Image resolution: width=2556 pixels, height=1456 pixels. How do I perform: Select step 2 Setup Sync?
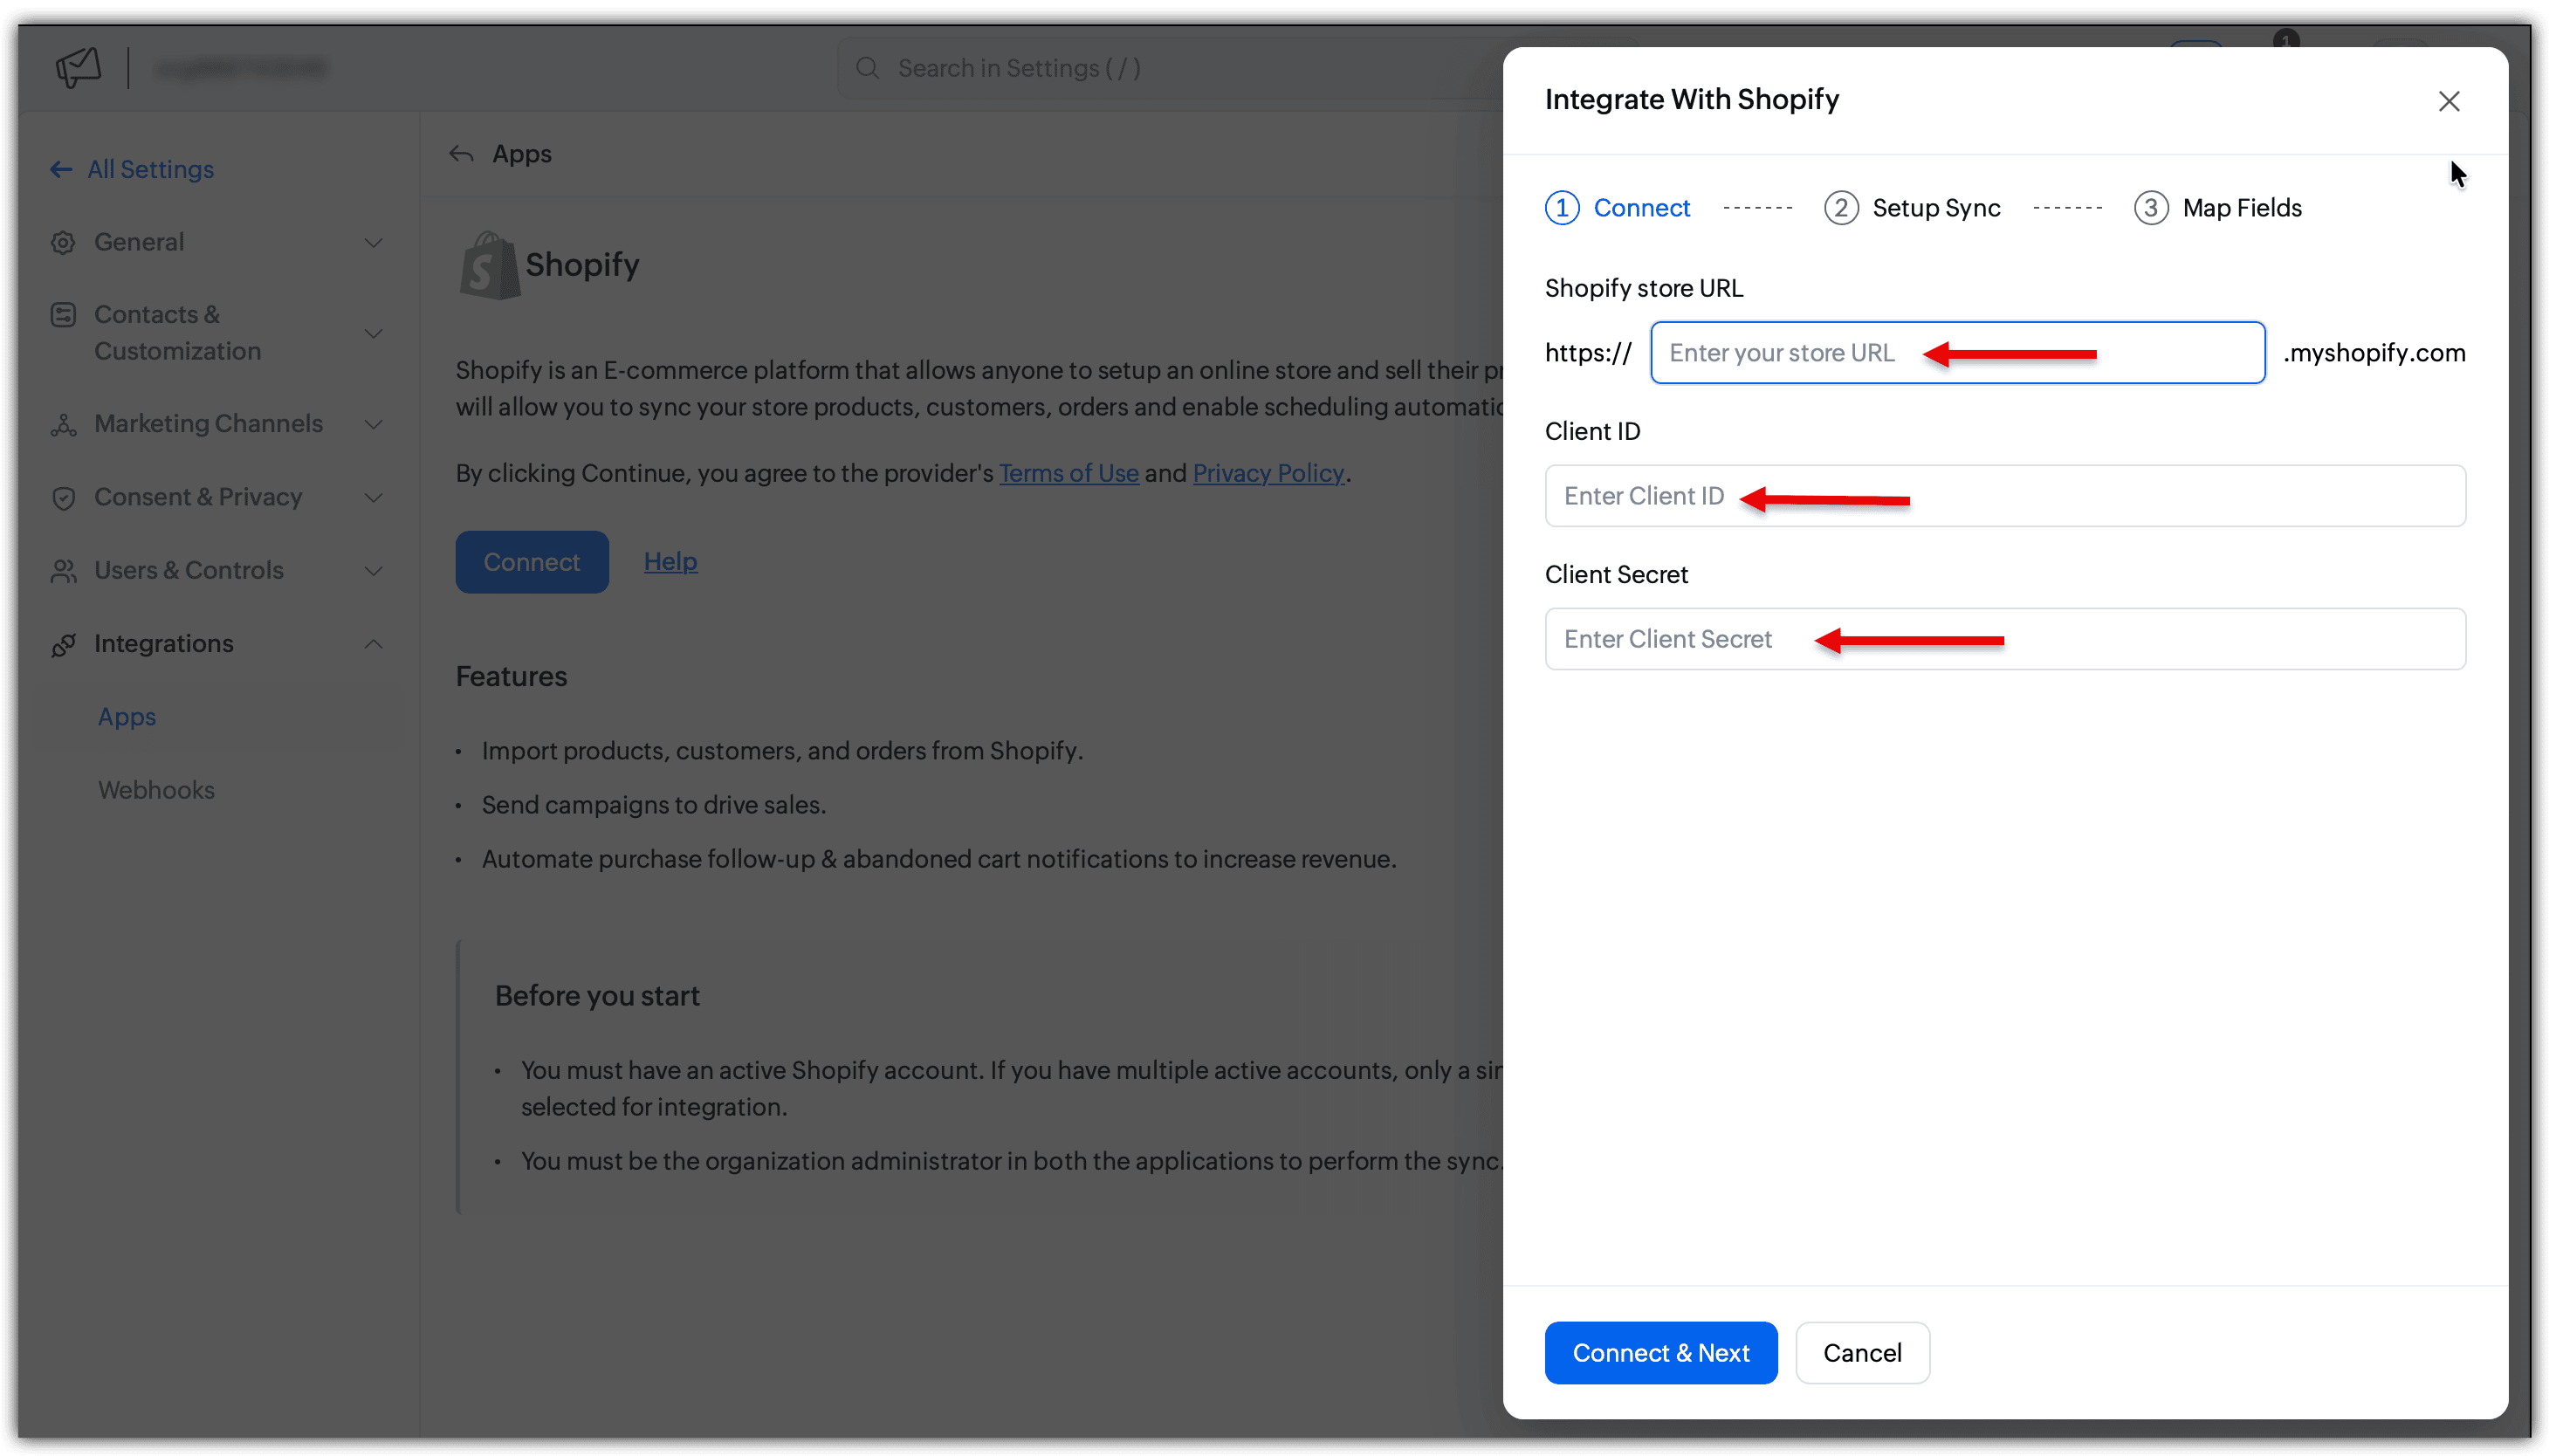coord(1911,208)
